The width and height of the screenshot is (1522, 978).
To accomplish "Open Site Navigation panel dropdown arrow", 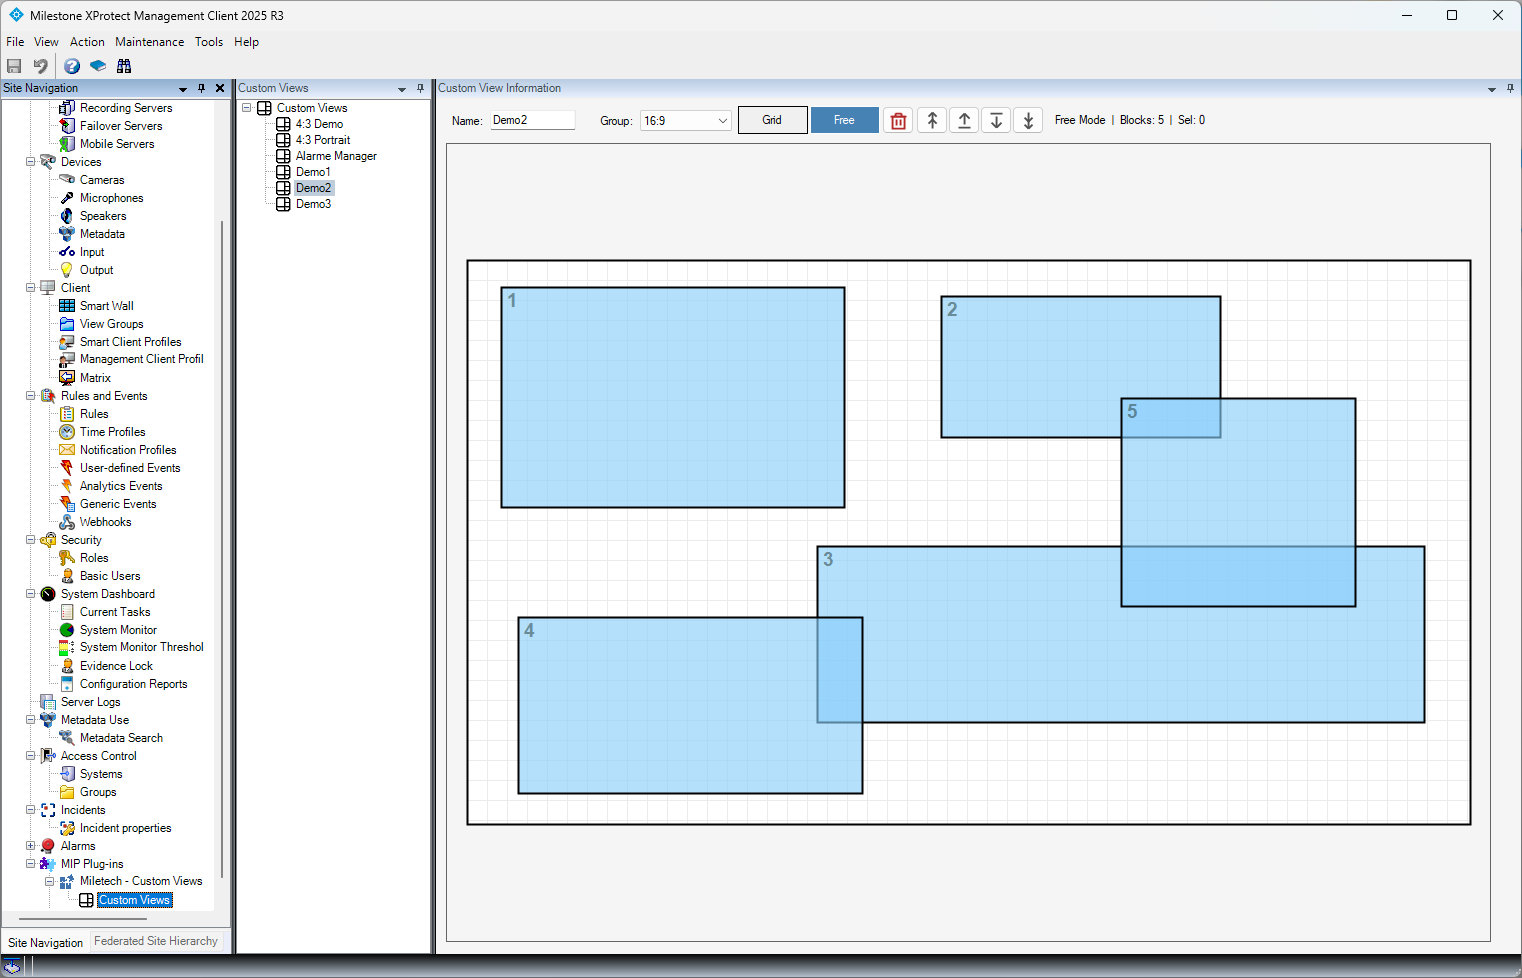I will 183,89.
